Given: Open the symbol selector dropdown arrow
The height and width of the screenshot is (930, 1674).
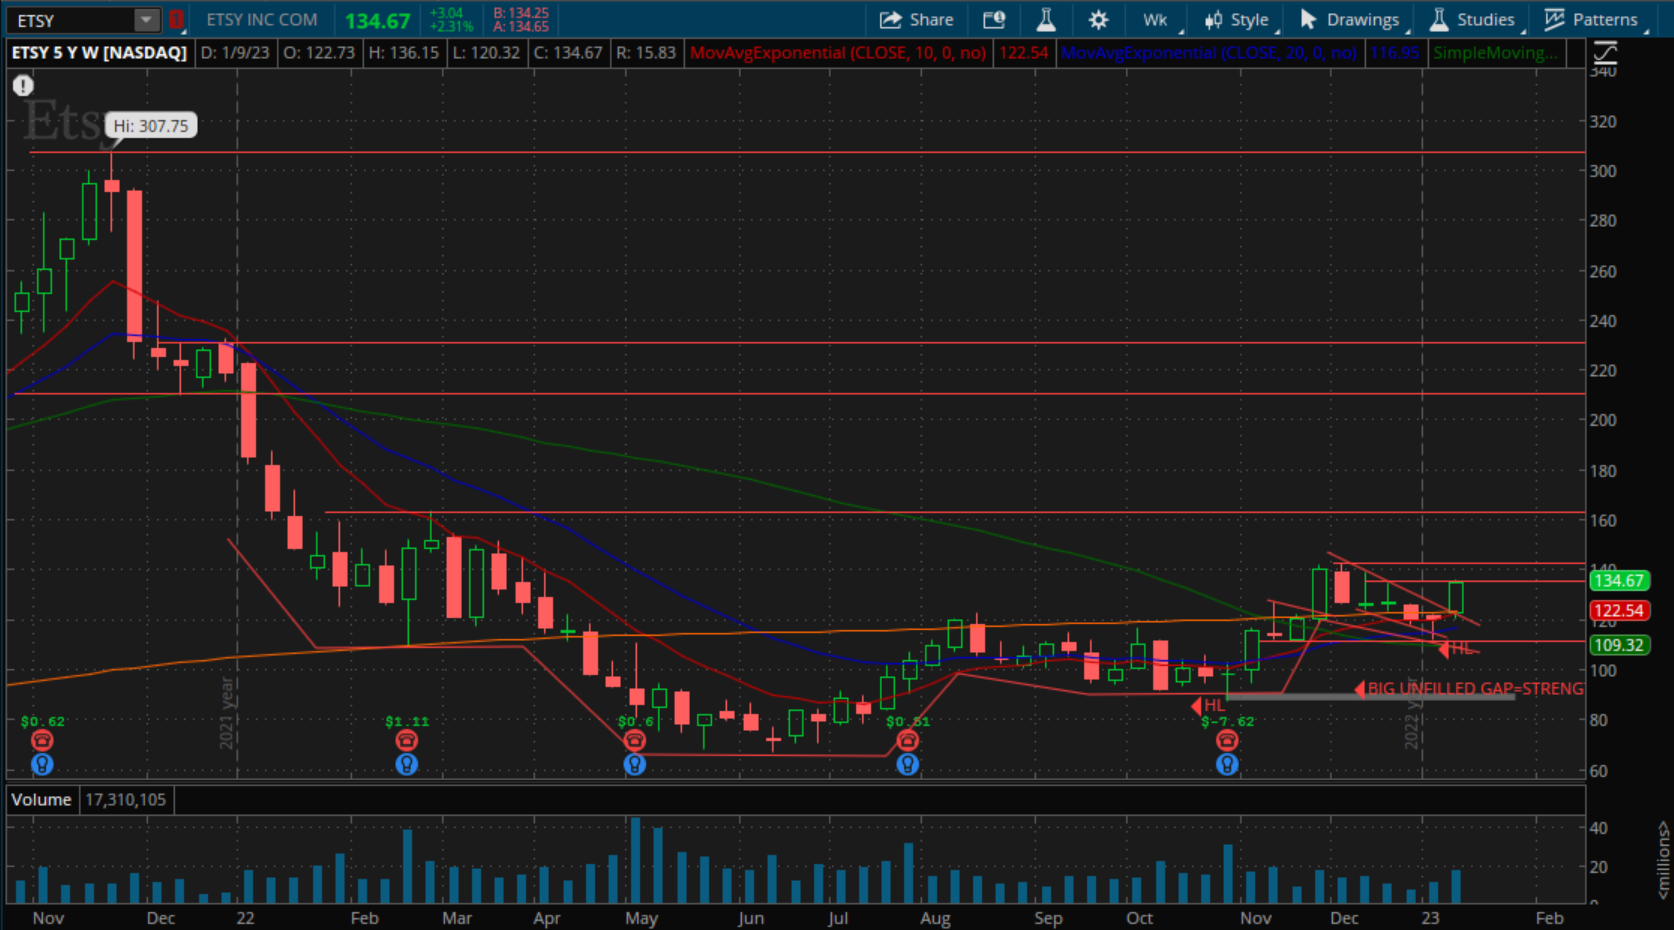Looking at the screenshot, I should pyautogui.click(x=146, y=20).
